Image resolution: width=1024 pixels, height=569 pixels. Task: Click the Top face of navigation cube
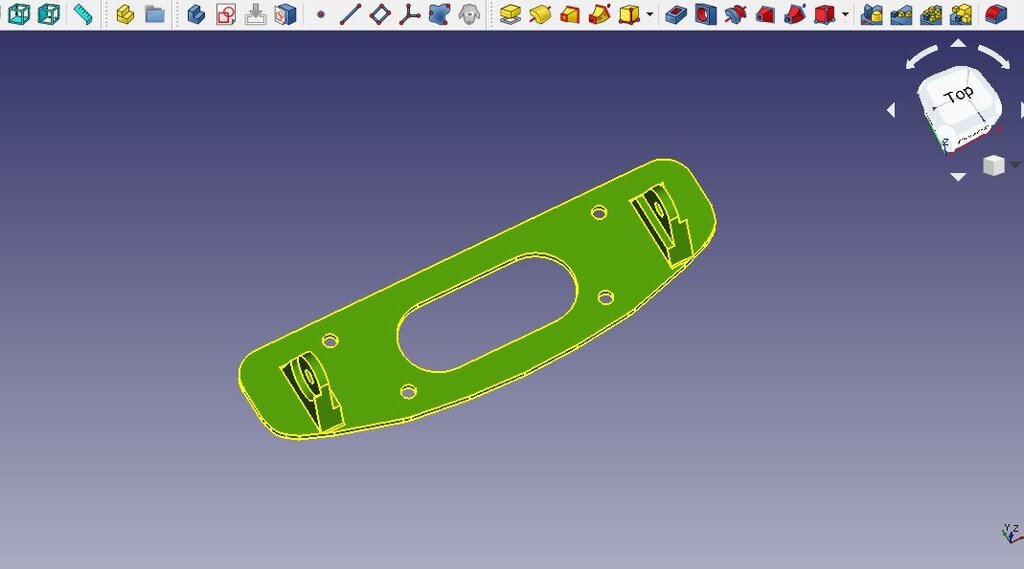pos(958,96)
